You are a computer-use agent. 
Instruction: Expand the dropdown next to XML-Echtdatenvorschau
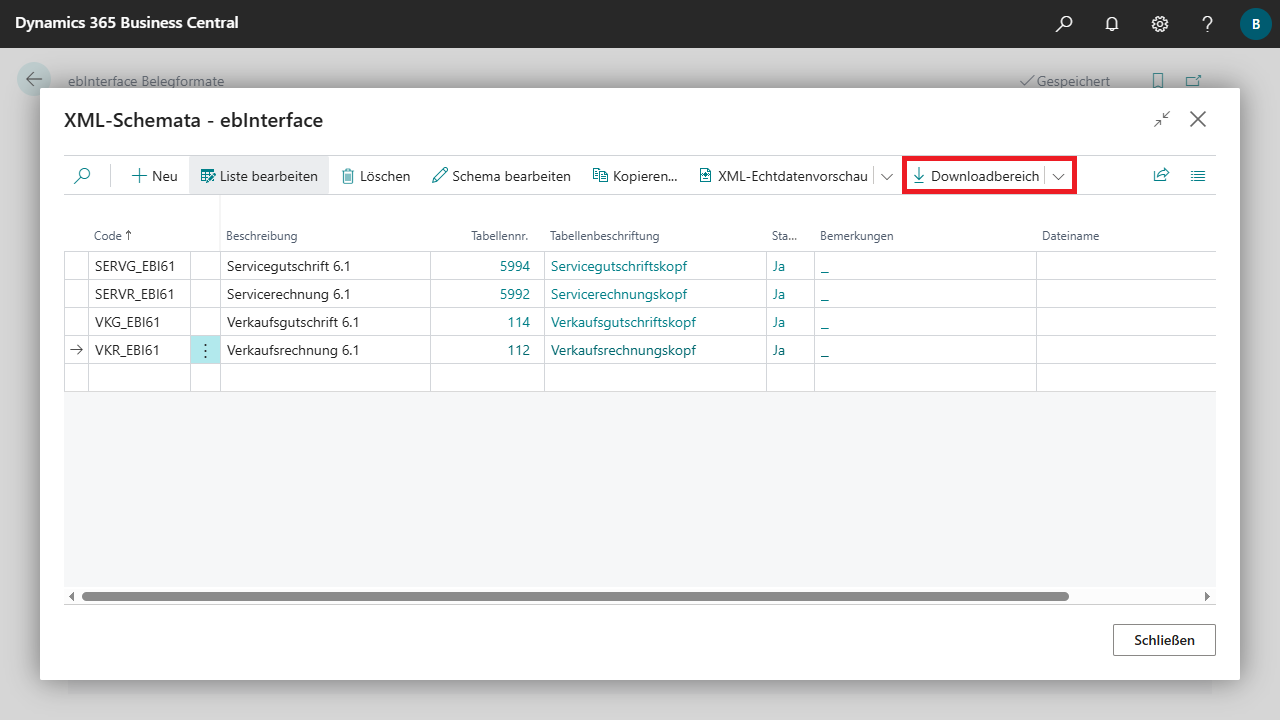pos(886,176)
